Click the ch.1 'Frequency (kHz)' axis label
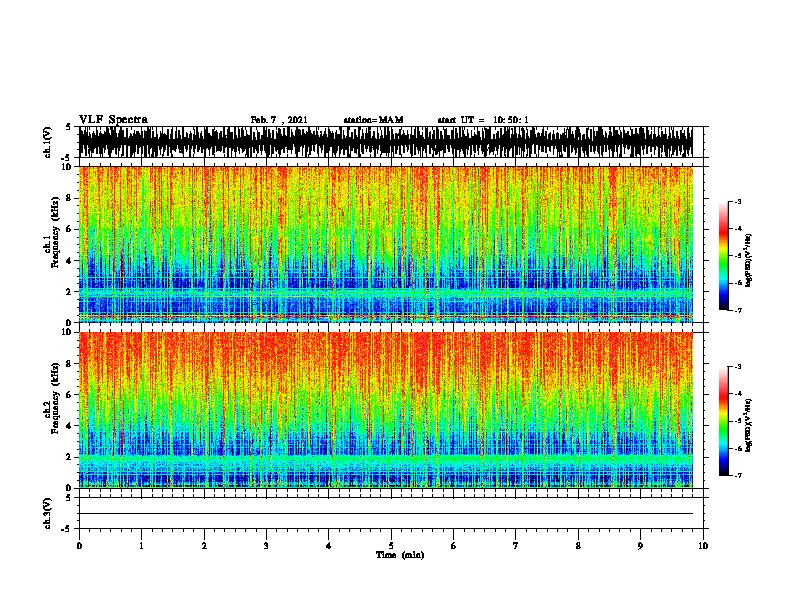 coord(55,232)
